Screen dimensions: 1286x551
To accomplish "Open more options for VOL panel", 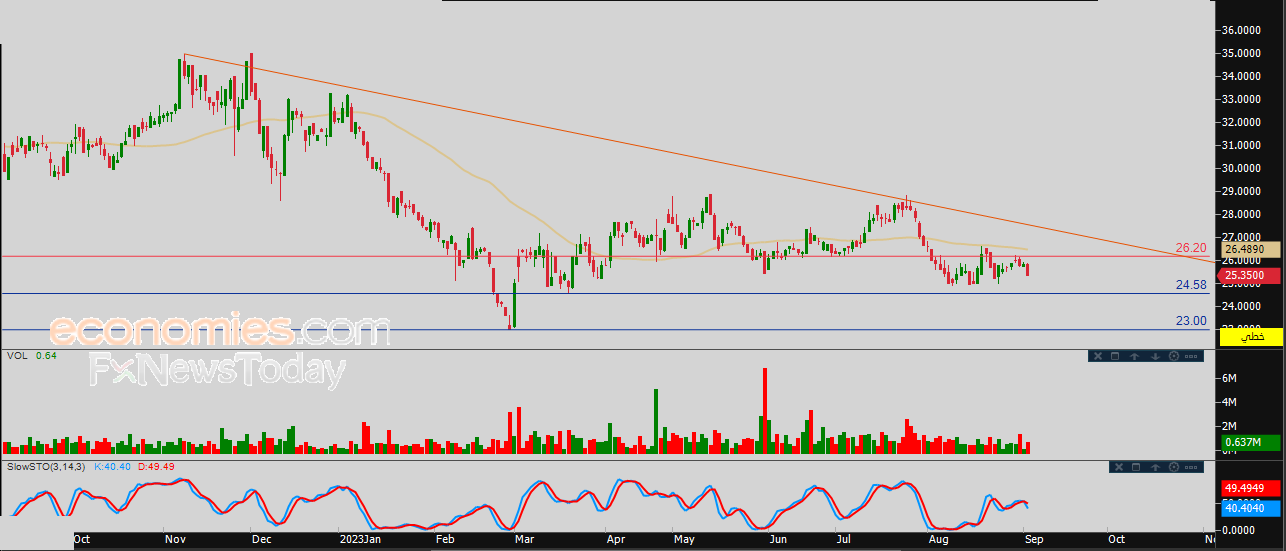I will click(1191, 356).
